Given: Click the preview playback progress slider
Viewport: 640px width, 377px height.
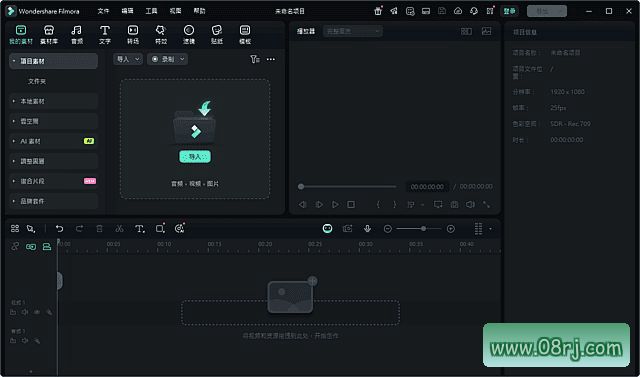Looking at the screenshot, I should point(347,186).
